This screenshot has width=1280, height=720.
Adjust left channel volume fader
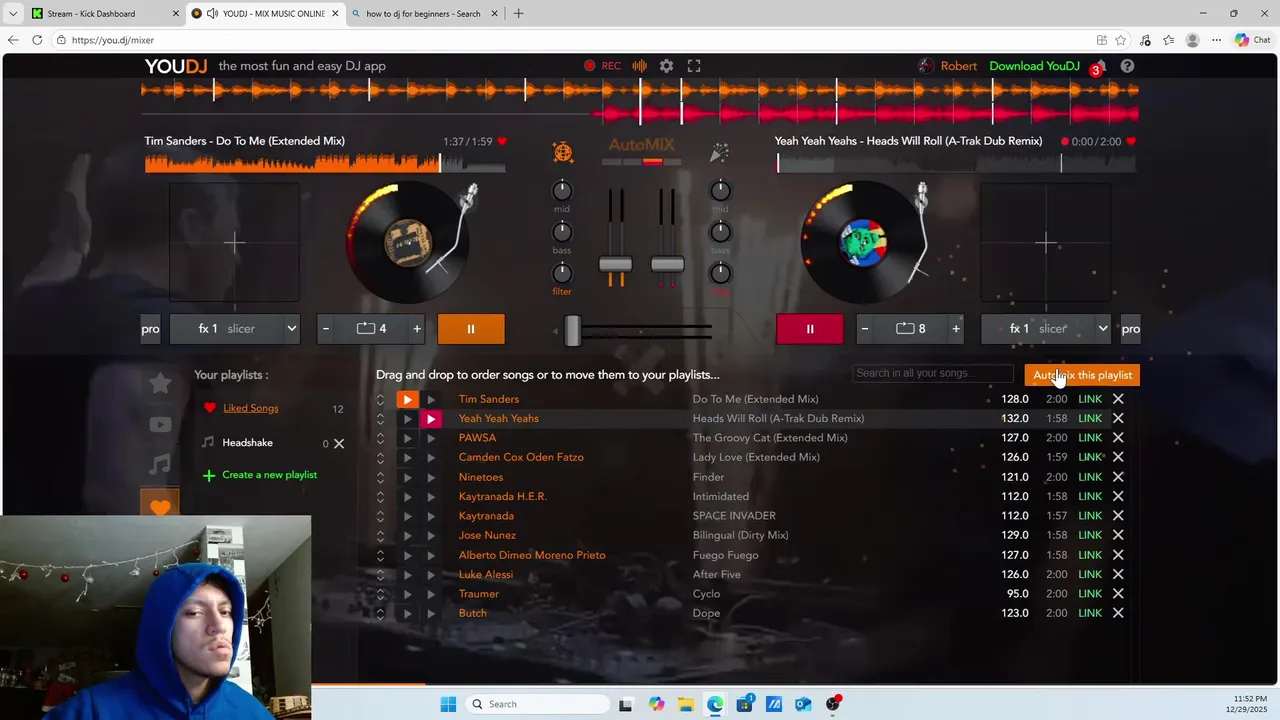pos(615,265)
